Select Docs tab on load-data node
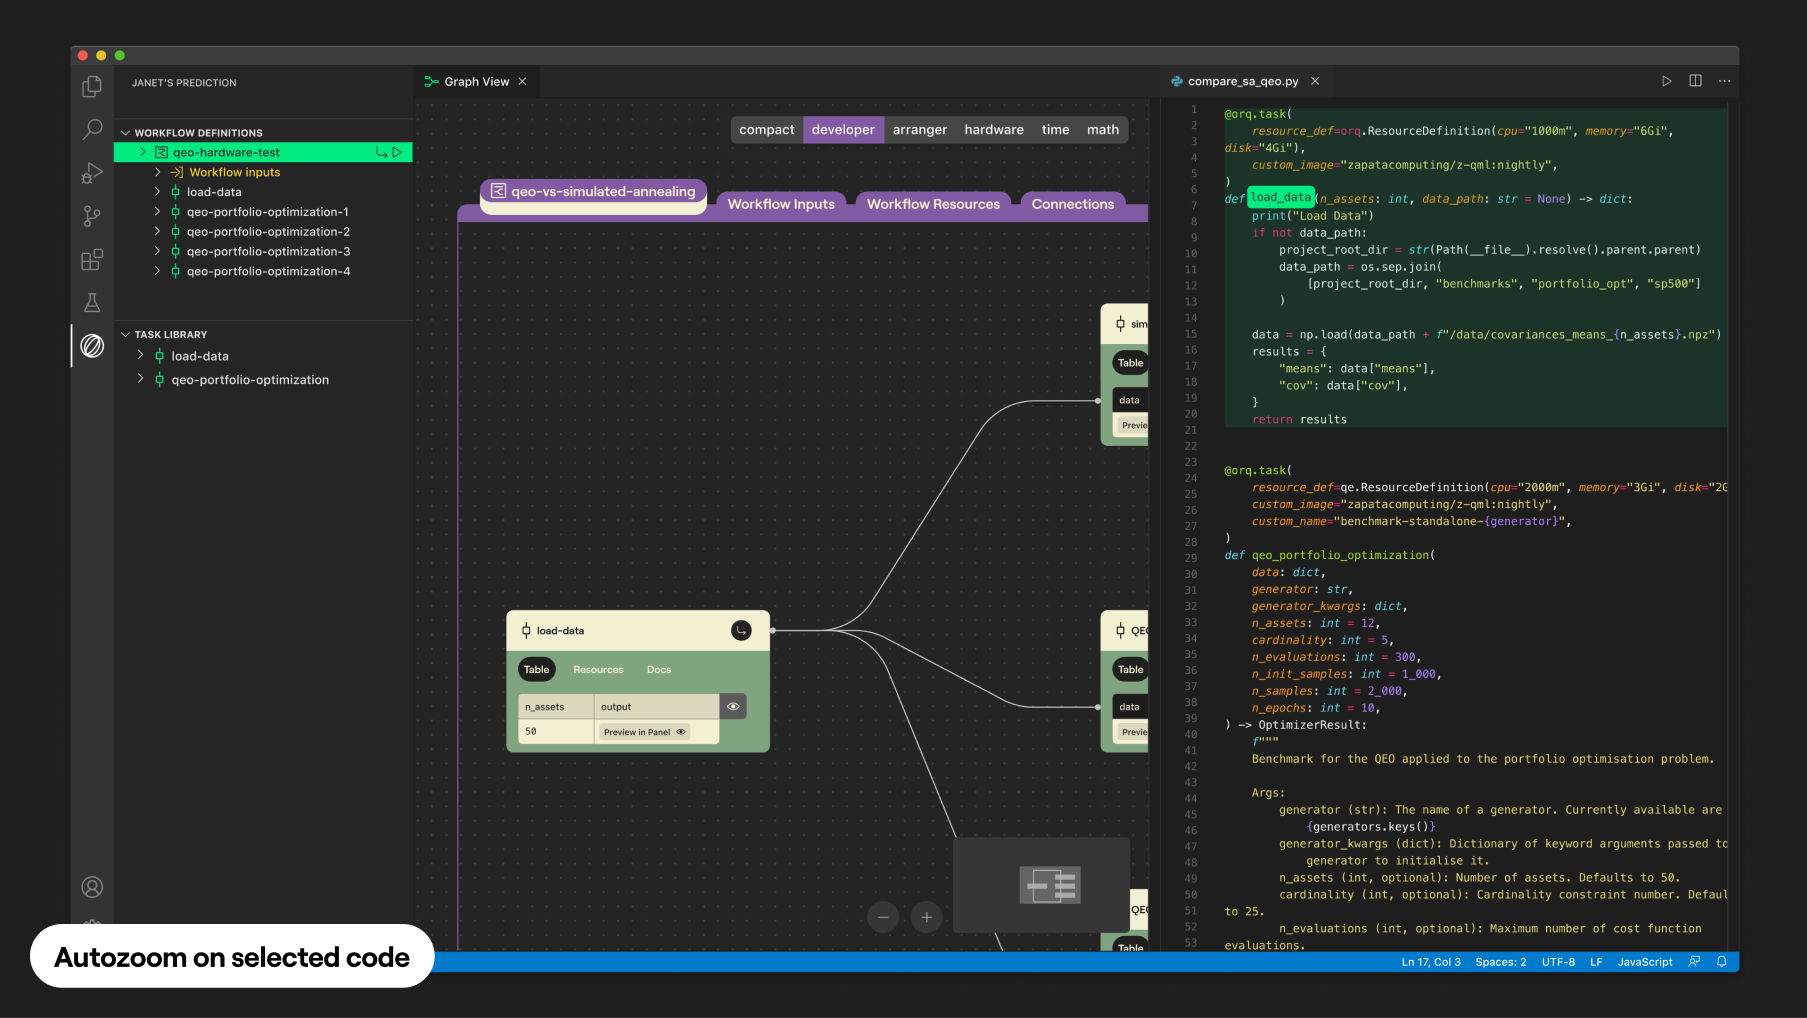Screen dimensions: 1807x1018 pyautogui.click(x=659, y=670)
